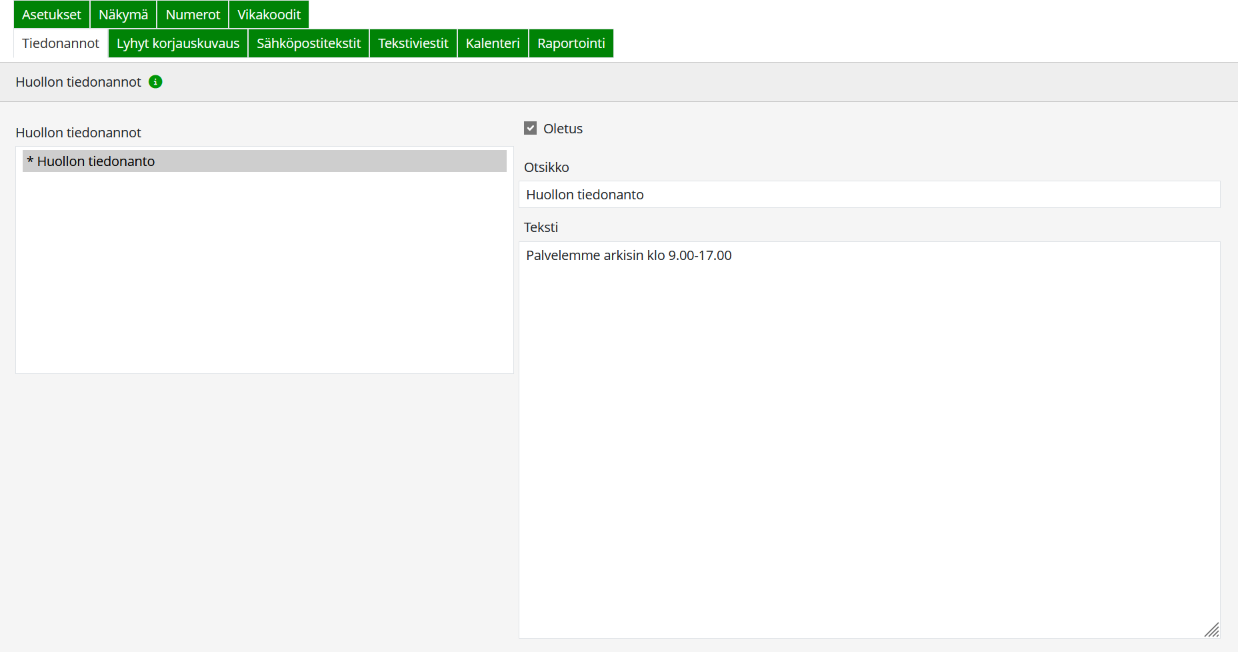Click into the Otsikko input field
Viewport: 1238px width, 652px height.
[x=870, y=195]
